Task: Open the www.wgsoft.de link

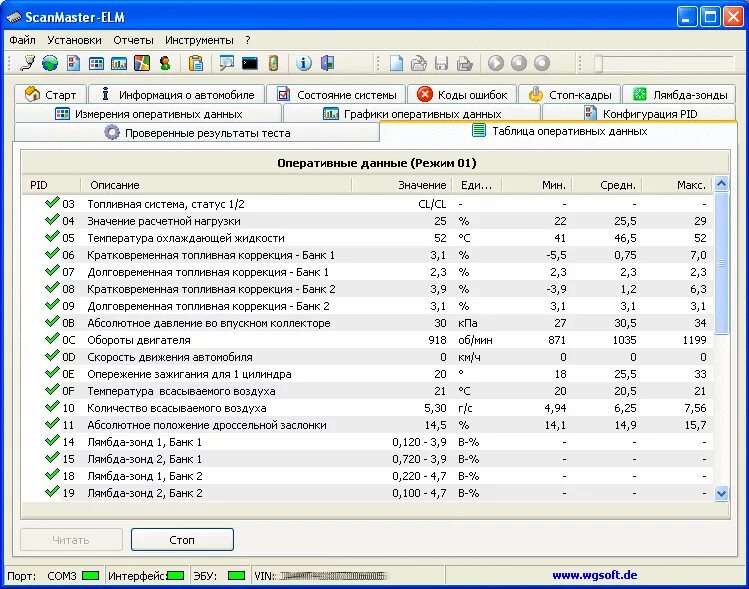Action: (594, 575)
